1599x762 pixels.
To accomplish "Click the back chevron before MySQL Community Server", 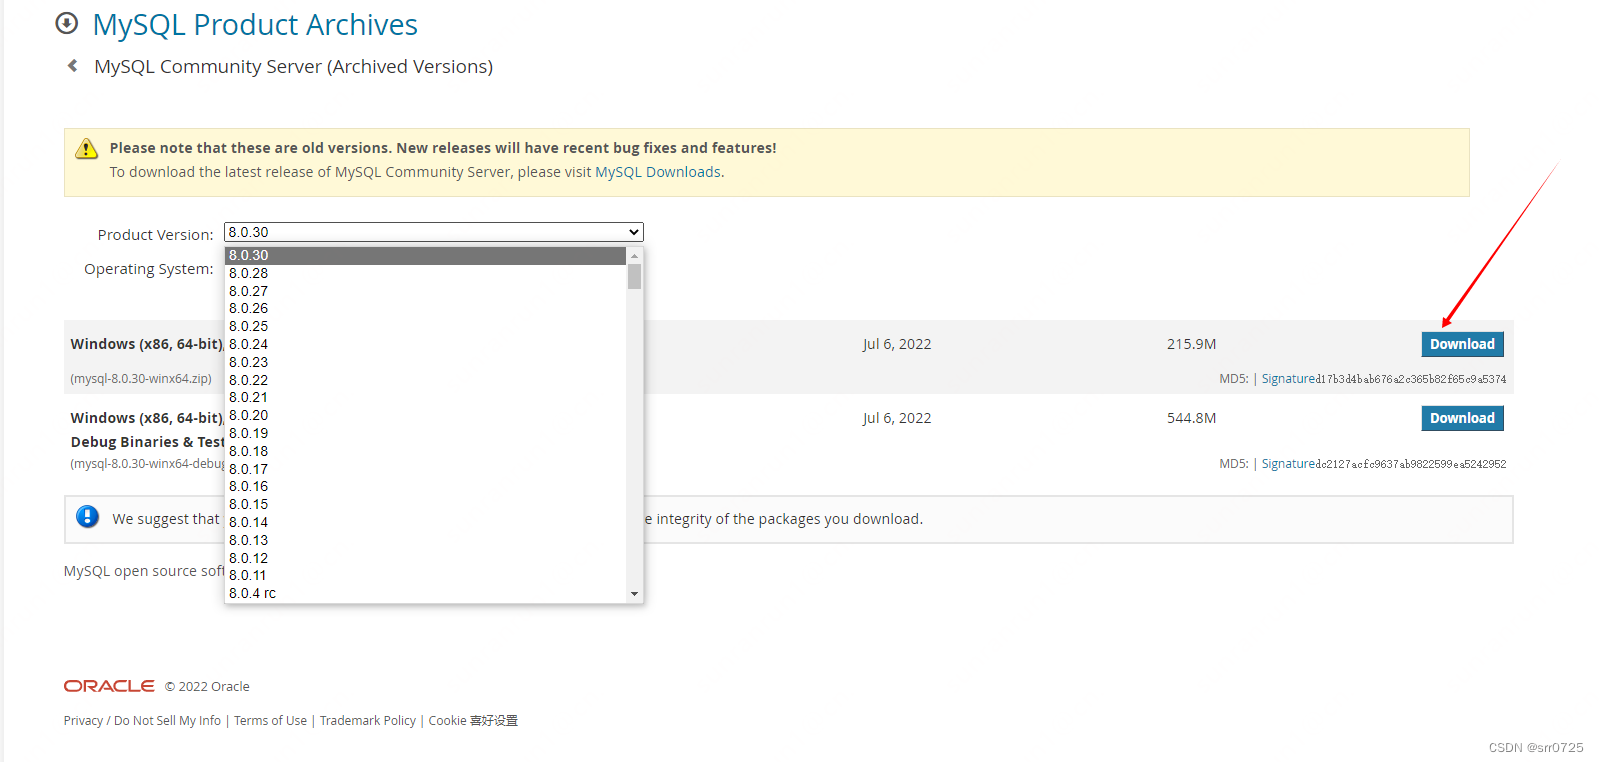I will (x=72, y=66).
